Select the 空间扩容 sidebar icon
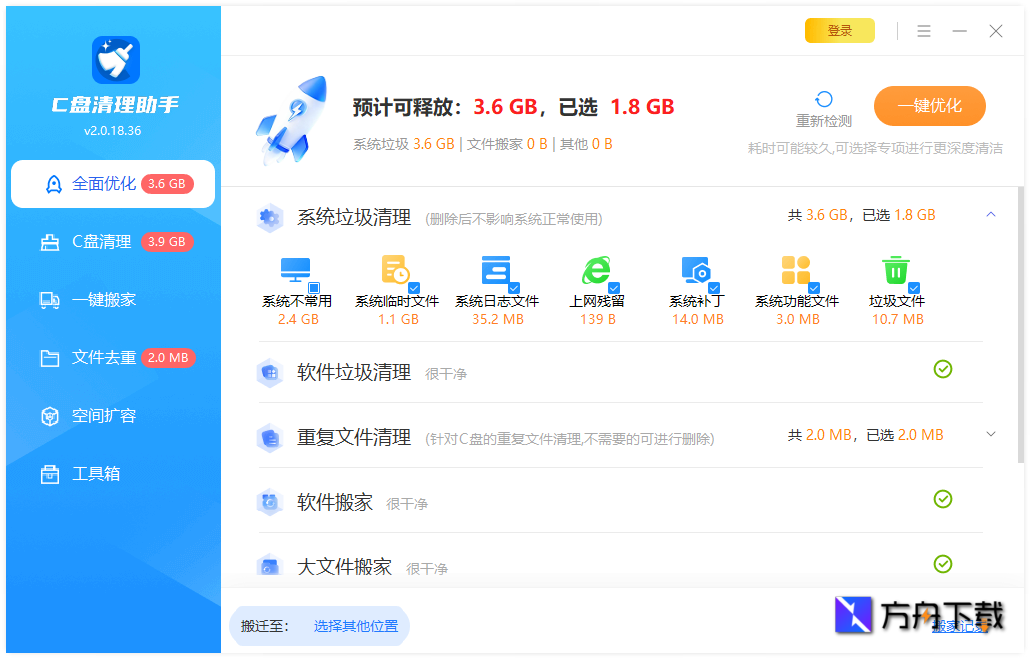The height and width of the screenshot is (659, 1030). (x=49, y=416)
